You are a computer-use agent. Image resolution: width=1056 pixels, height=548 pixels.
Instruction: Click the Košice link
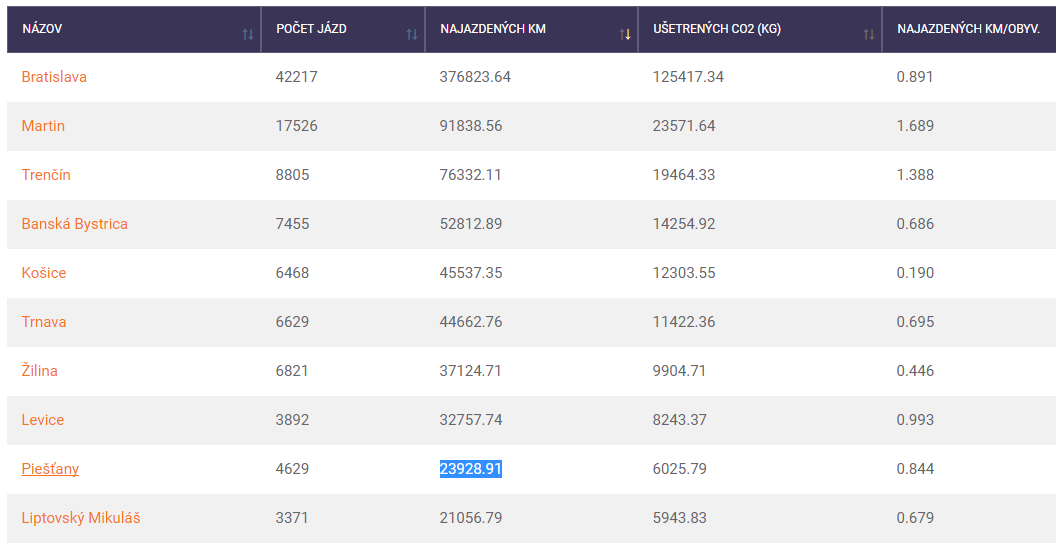pos(44,273)
